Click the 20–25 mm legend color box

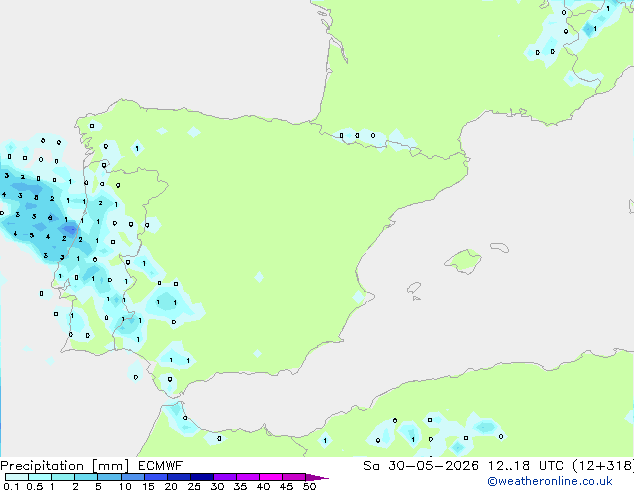point(178,477)
